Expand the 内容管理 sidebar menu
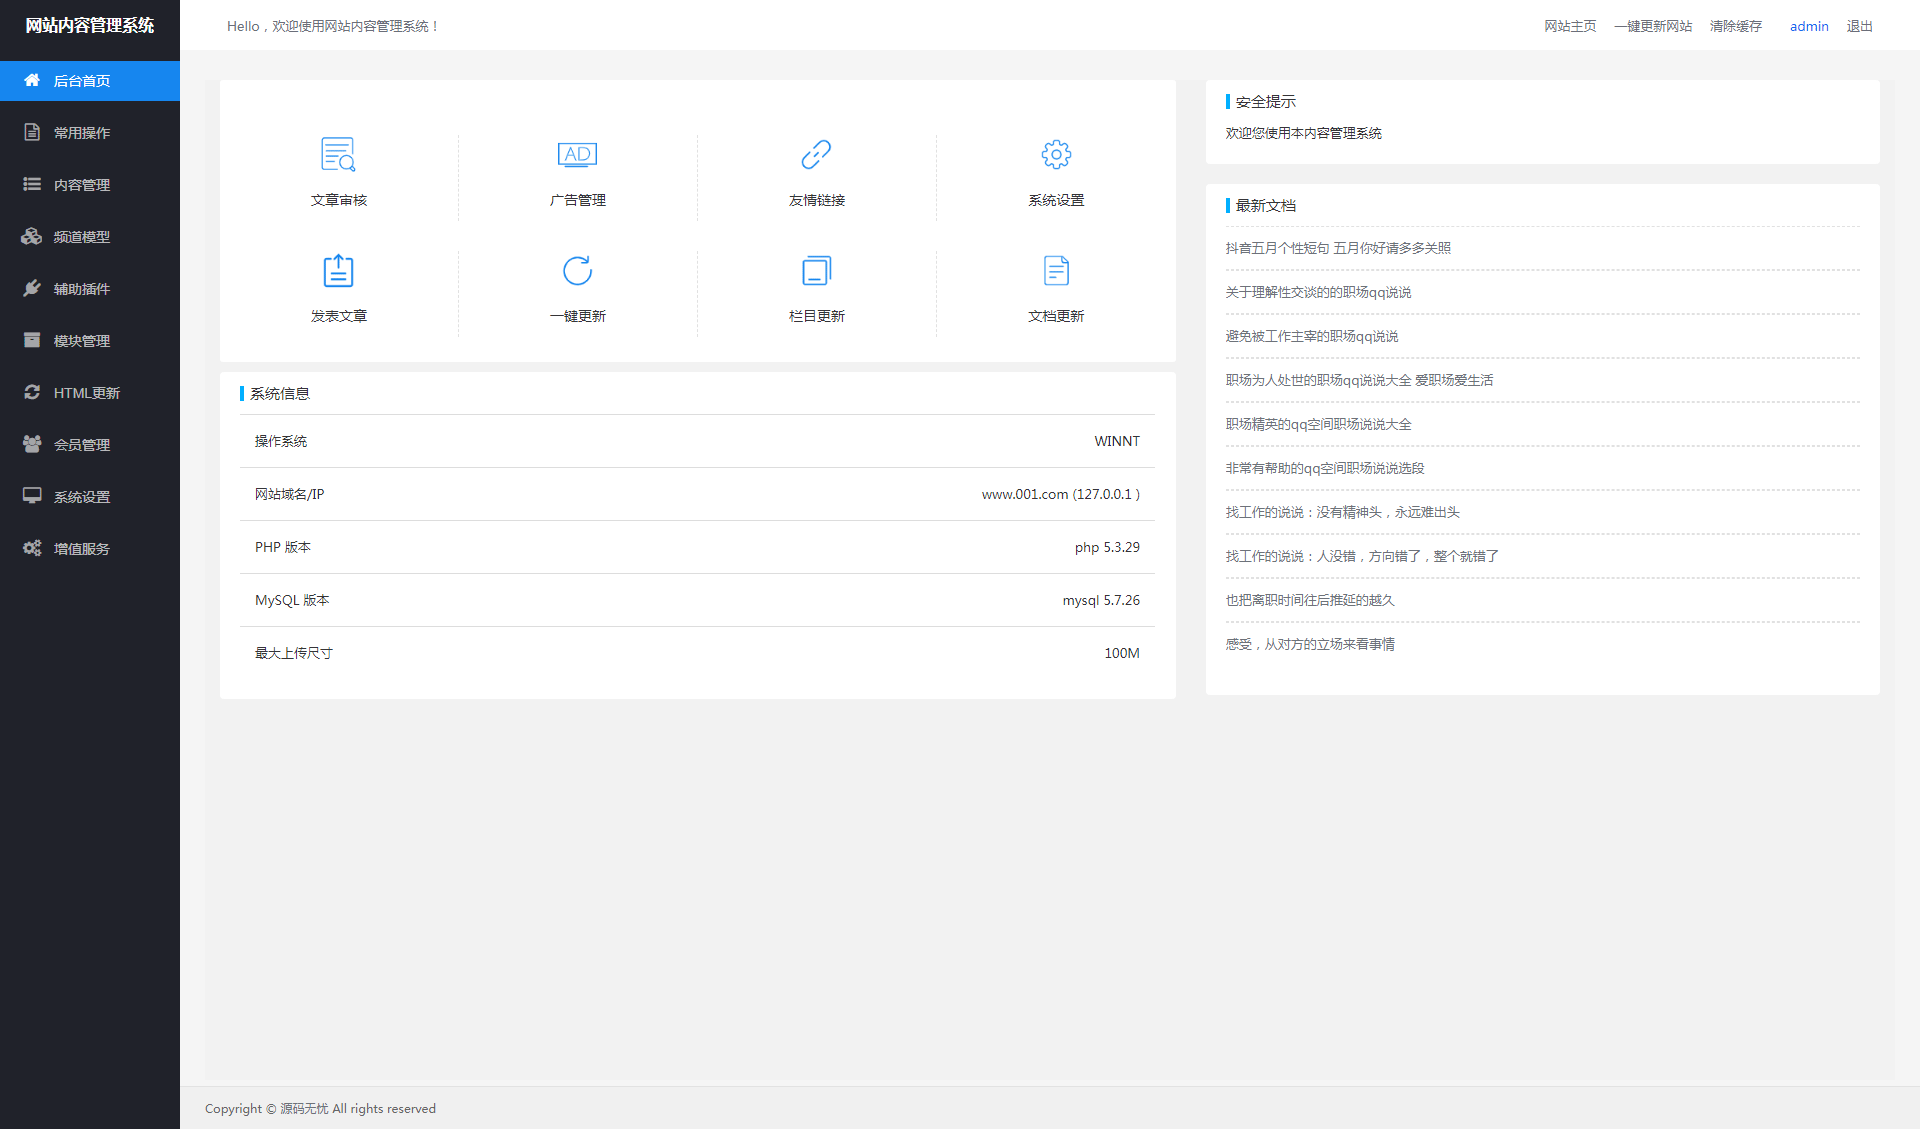The image size is (1920, 1129). (82, 185)
